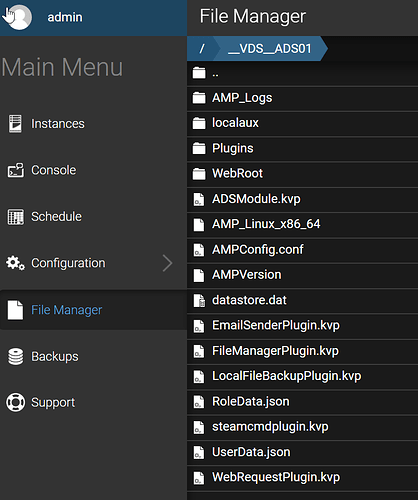Open the Plugins folder
418x500 pixels.
click(302, 148)
